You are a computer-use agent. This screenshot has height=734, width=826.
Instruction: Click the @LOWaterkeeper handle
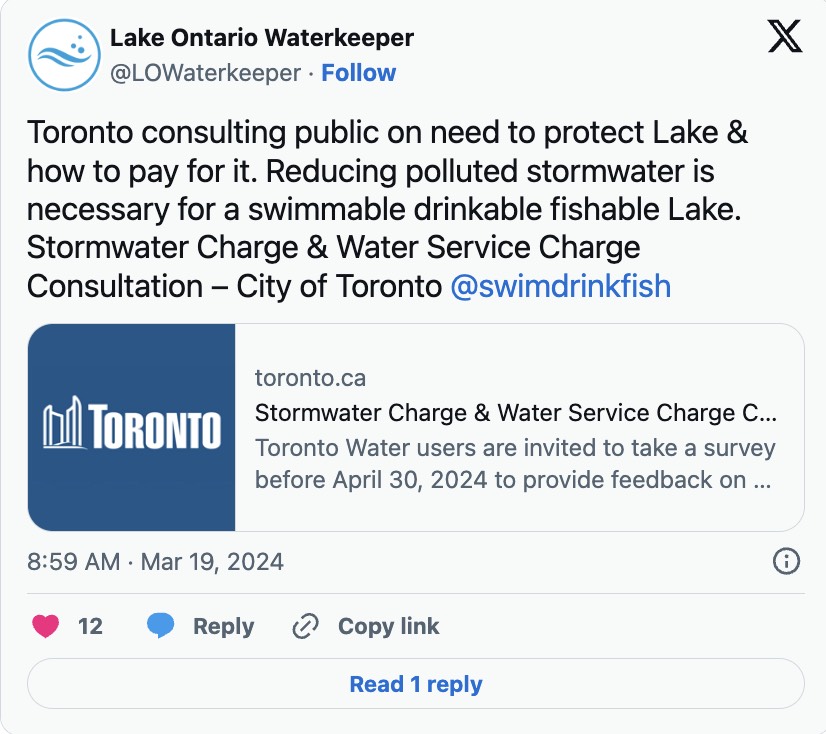(205, 73)
